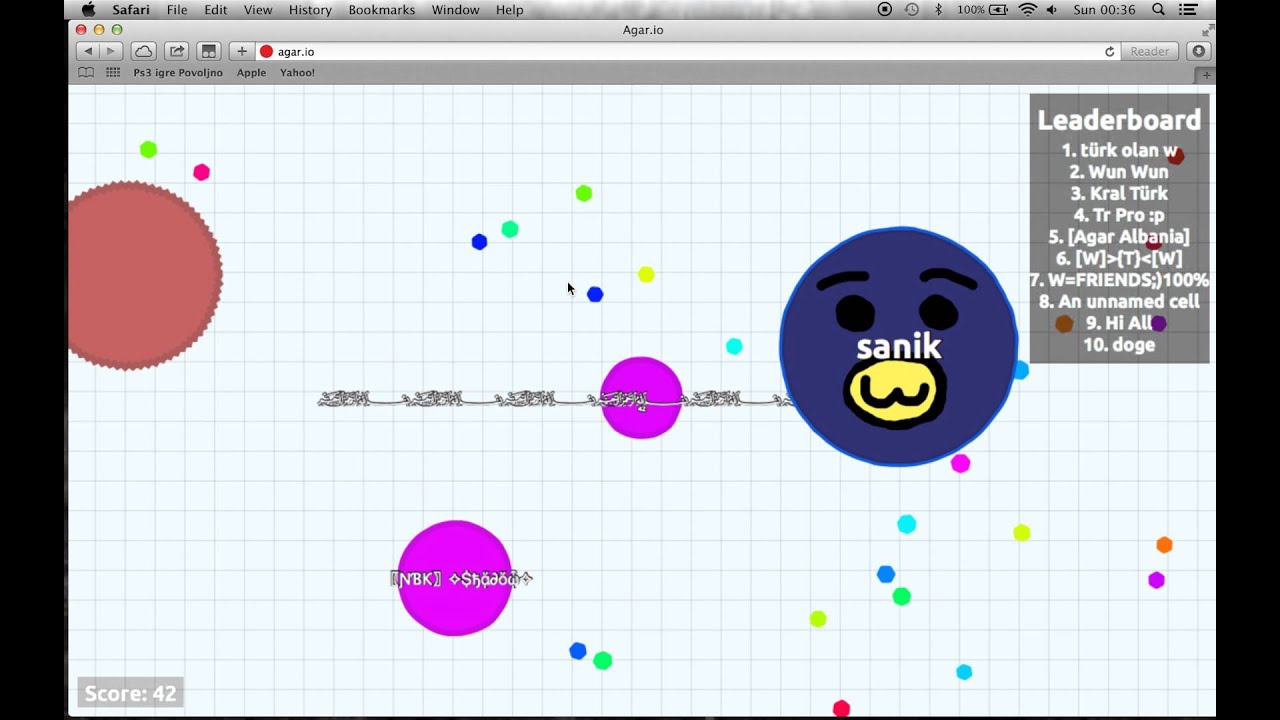Viewport: 1280px width, 720px height.
Task: Open the Top Sites grid icon in bookmarks bar
Action: pos(113,72)
